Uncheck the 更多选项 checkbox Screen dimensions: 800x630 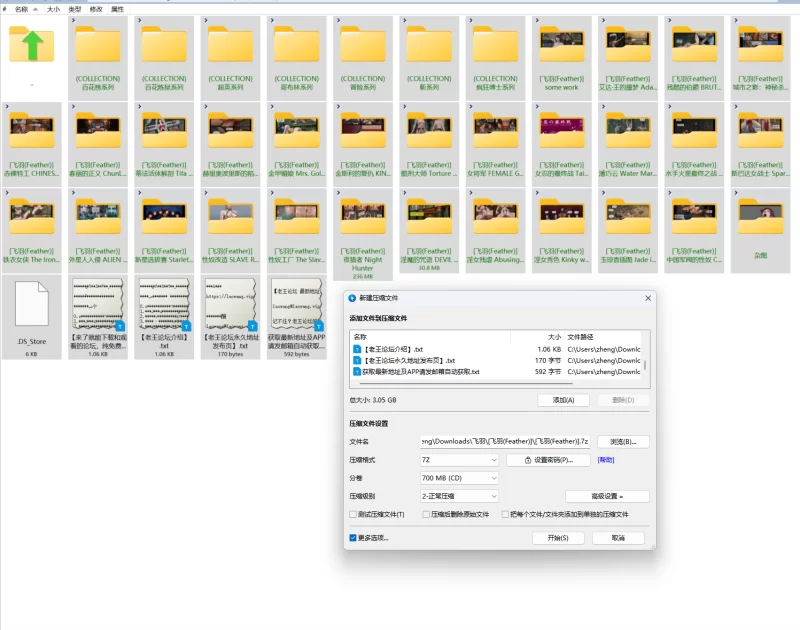click(354, 538)
